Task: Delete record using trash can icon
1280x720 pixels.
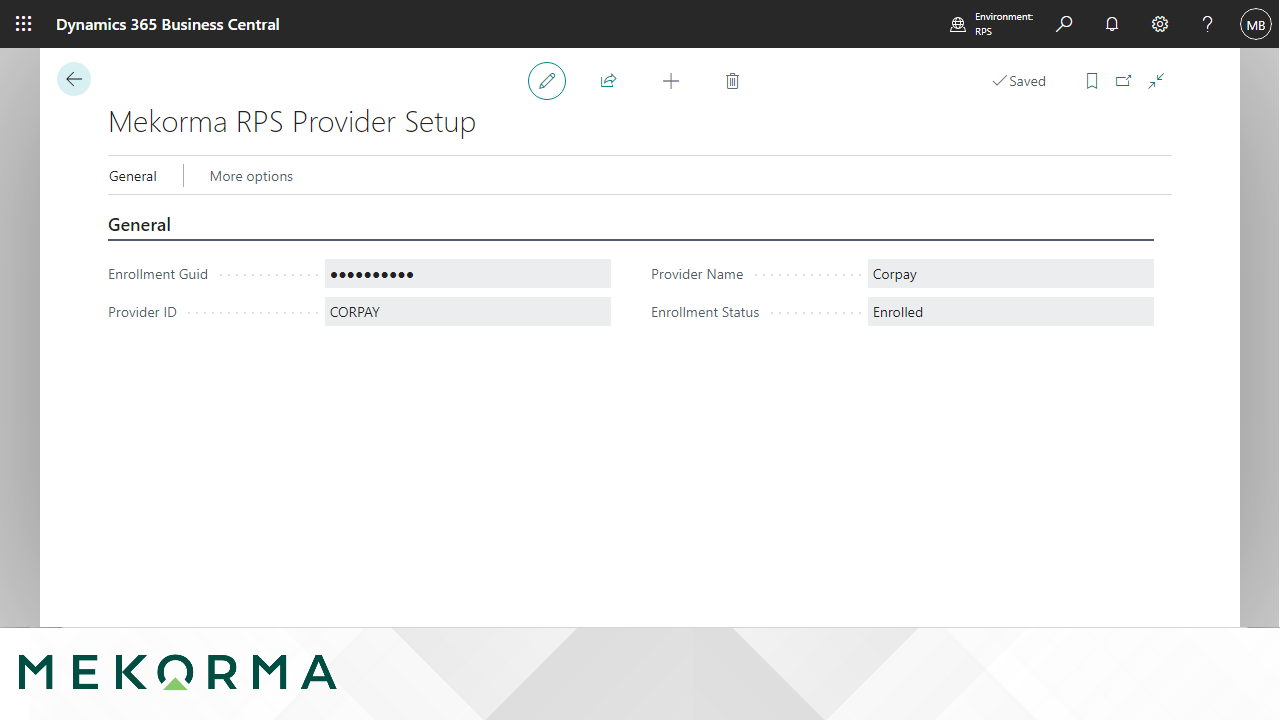Action: click(732, 81)
